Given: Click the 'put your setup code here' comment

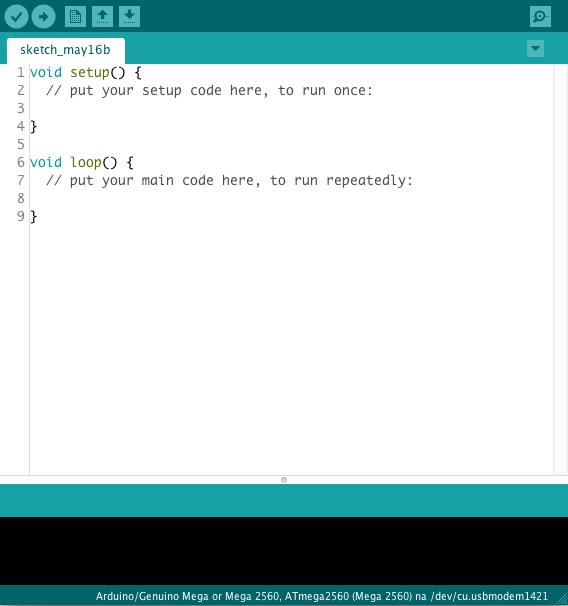Looking at the screenshot, I should (x=209, y=91).
